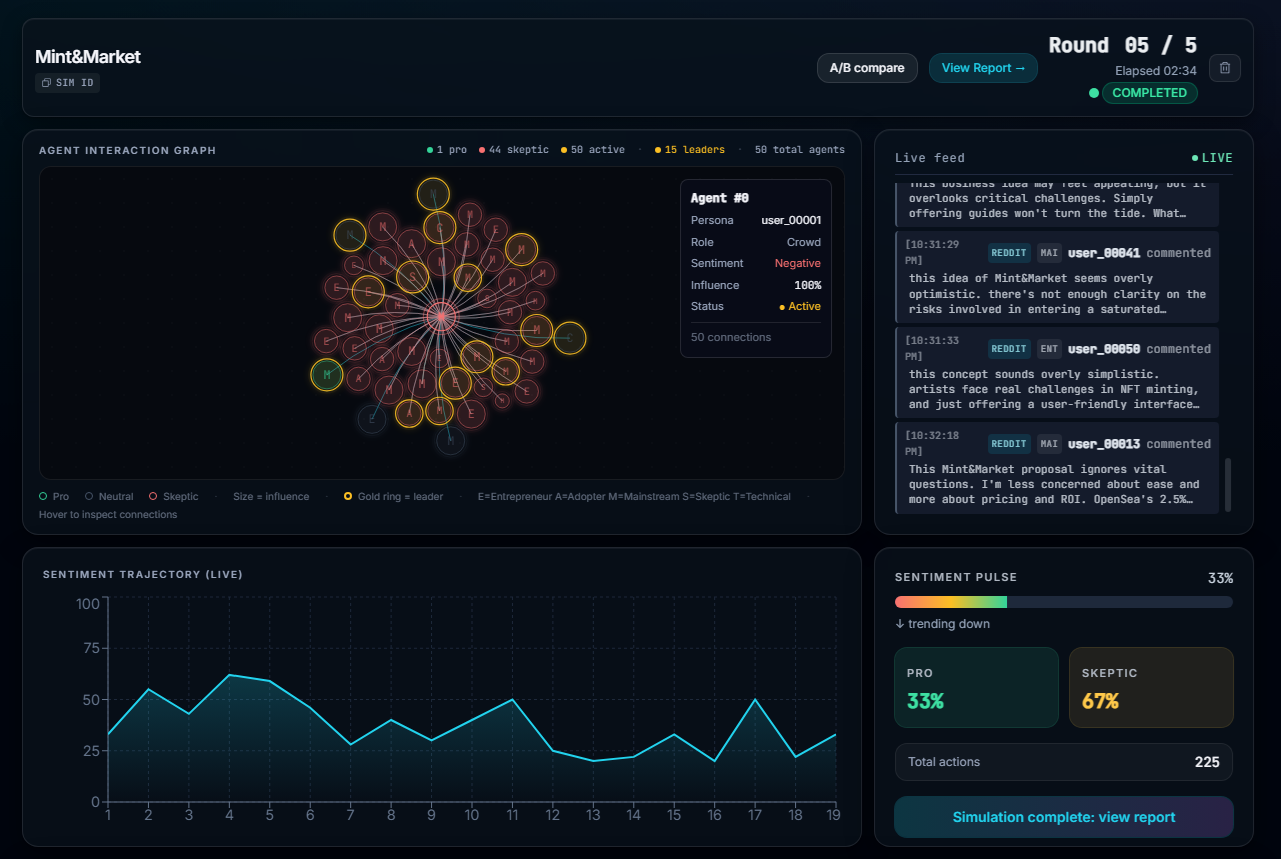Open View Report link
This screenshot has height=859, width=1281.
tap(983, 68)
